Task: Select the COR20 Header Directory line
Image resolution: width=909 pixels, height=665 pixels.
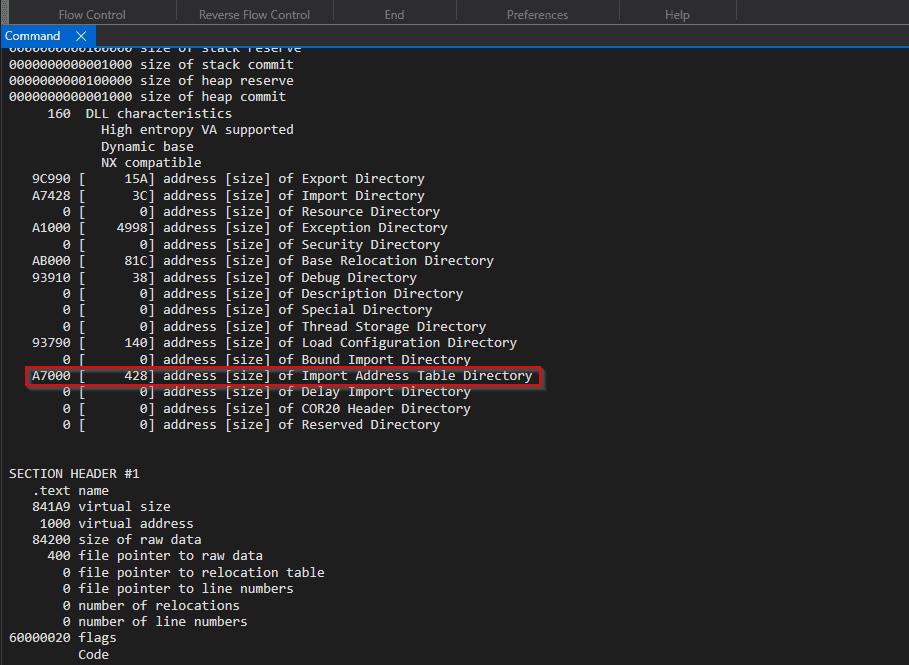Action: click(x=267, y=409)
